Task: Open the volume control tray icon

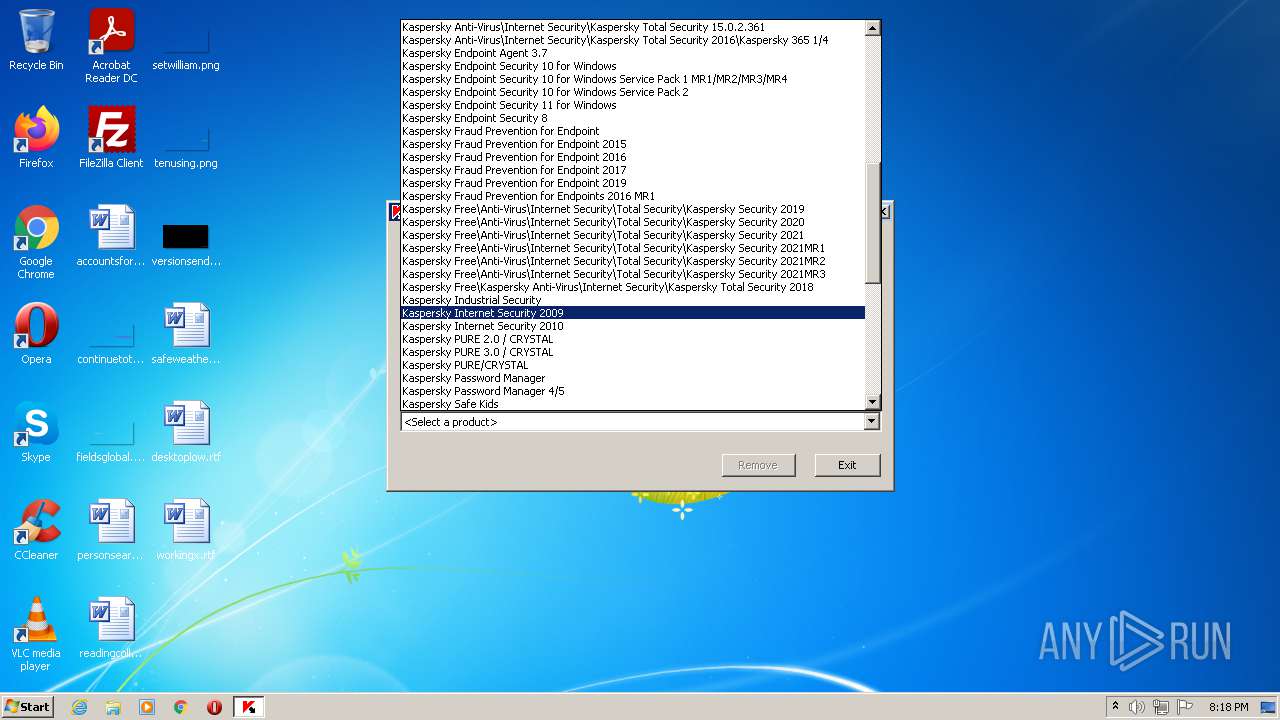Action: tap(1137, 707)
